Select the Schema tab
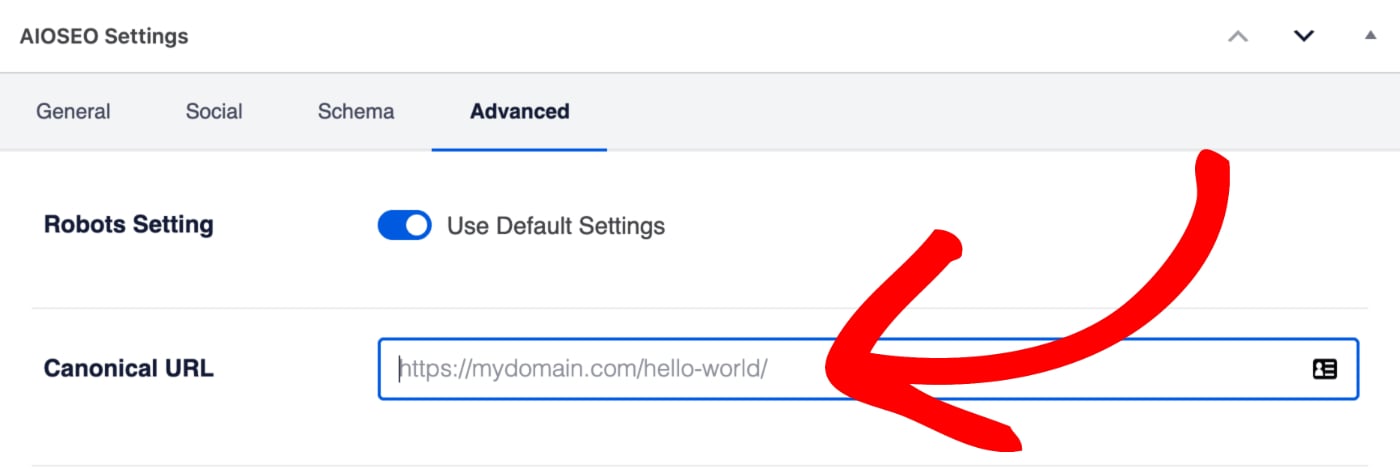Viewport: 1400px width, 471px height. [x=356, y=111]
